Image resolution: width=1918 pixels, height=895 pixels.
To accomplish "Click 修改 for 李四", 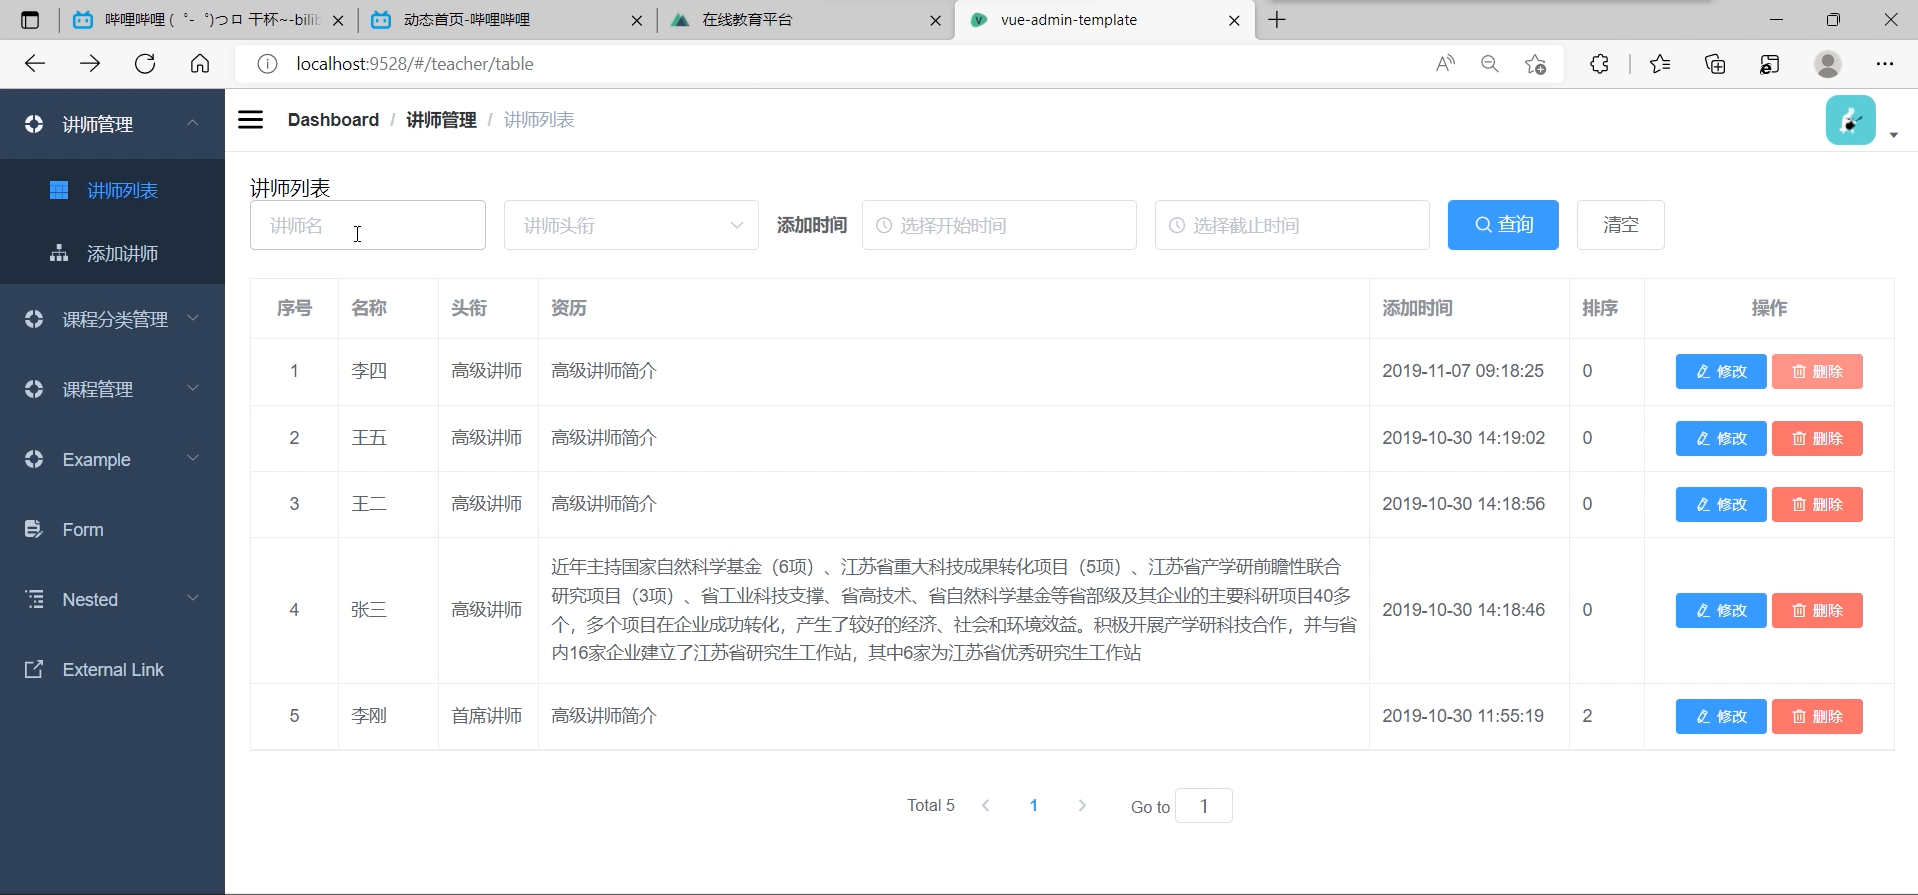I will pyautogui.click(x=1721, y=371).
